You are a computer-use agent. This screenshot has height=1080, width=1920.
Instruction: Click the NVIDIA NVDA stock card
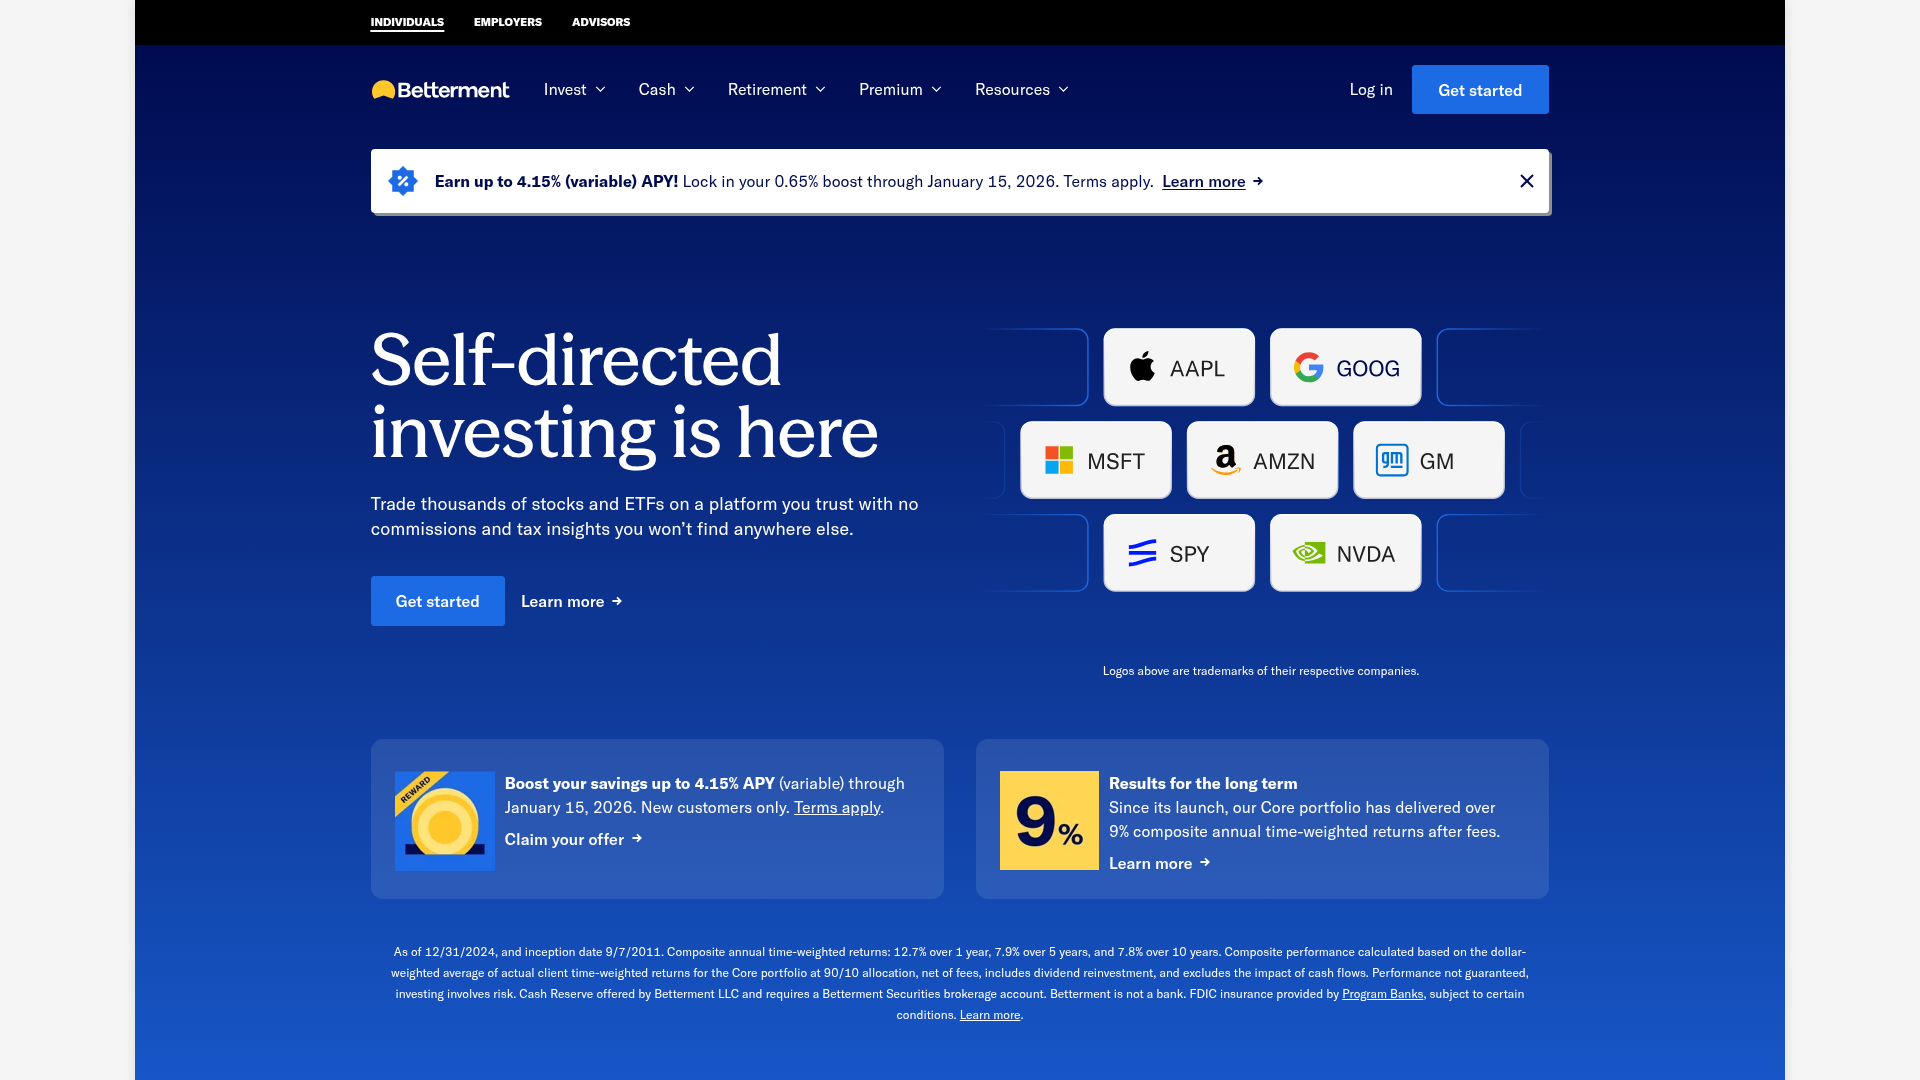point(1344,552)
